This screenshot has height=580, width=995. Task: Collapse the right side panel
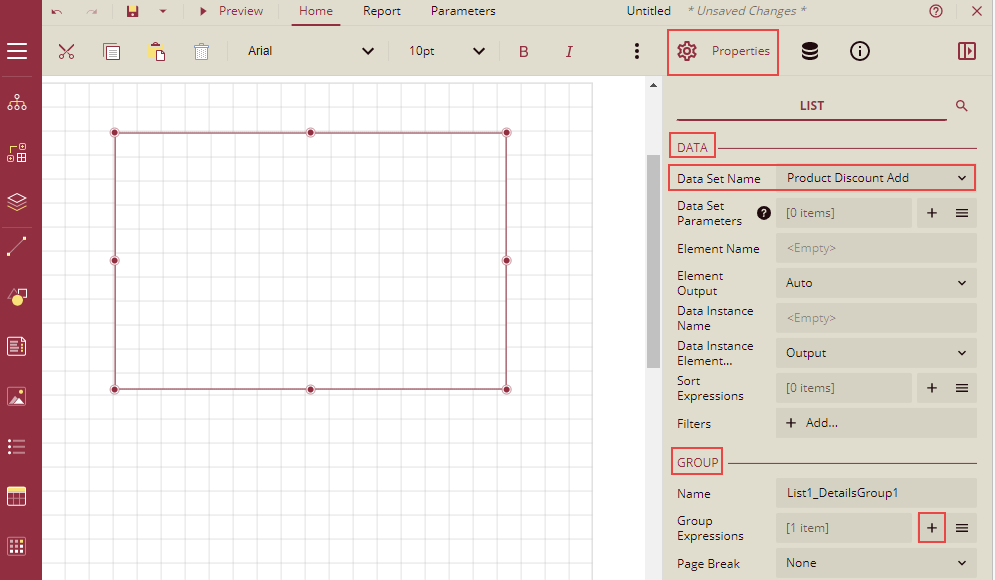[966, 51]
